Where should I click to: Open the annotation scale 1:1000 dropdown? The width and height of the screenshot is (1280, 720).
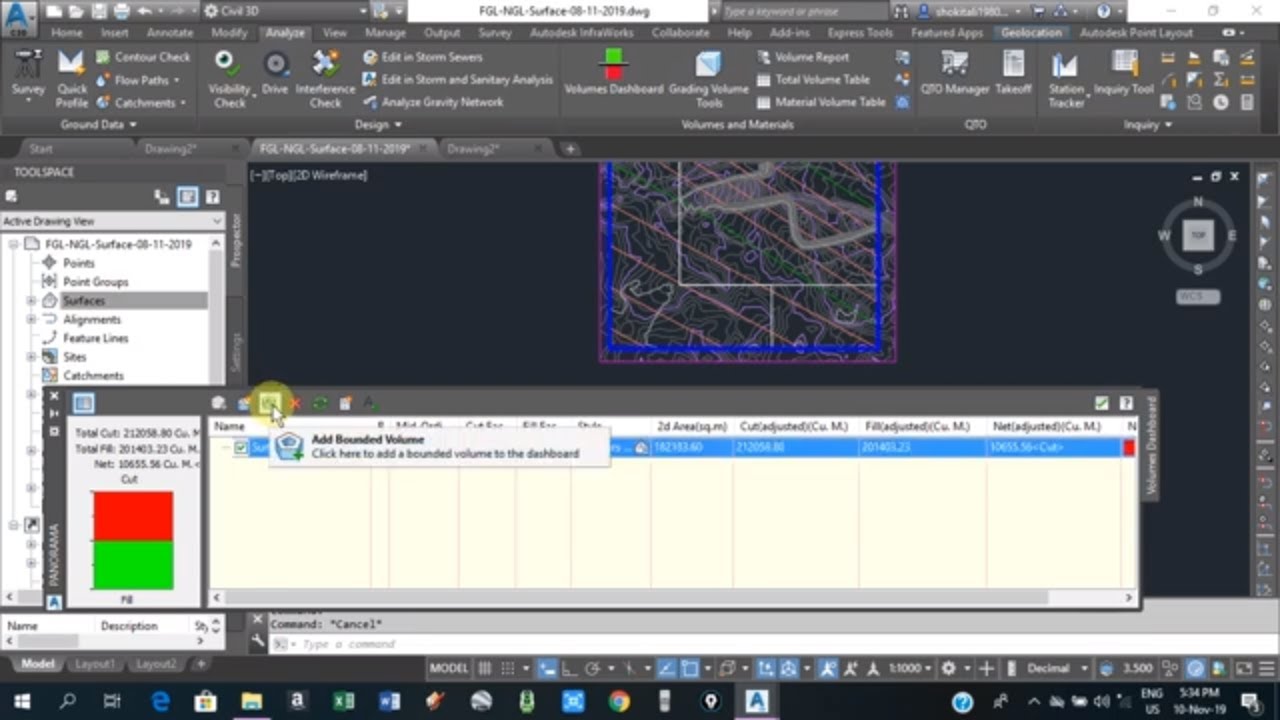911,668
